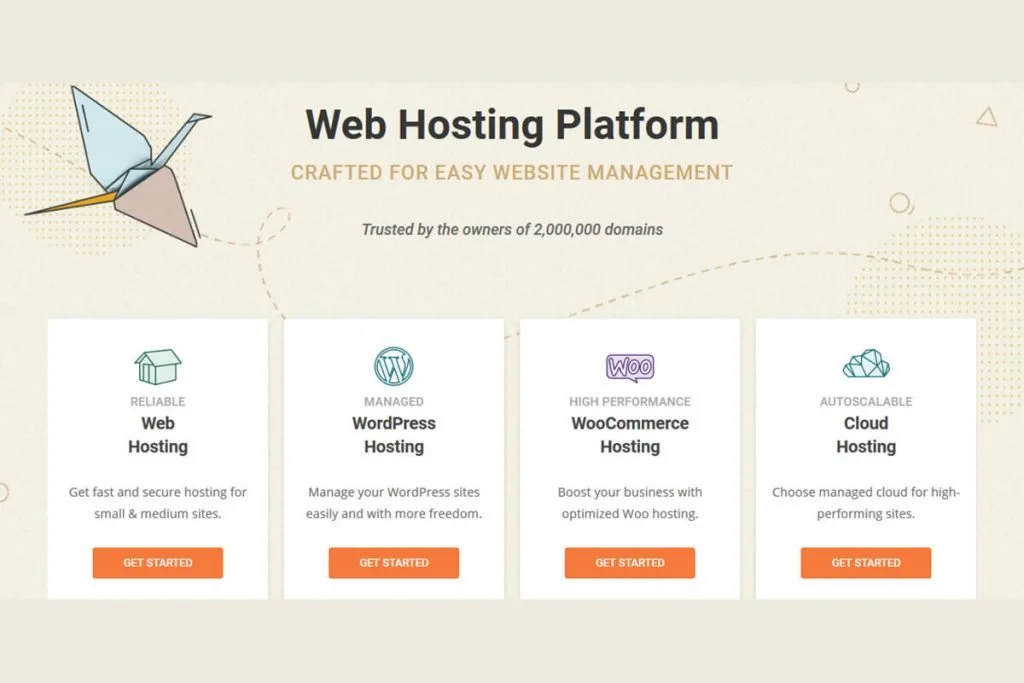Click the 'Web Hosting Platform' headline
Image resolution: width=1024 pixels, height=683 pixels.
(512, 124)
